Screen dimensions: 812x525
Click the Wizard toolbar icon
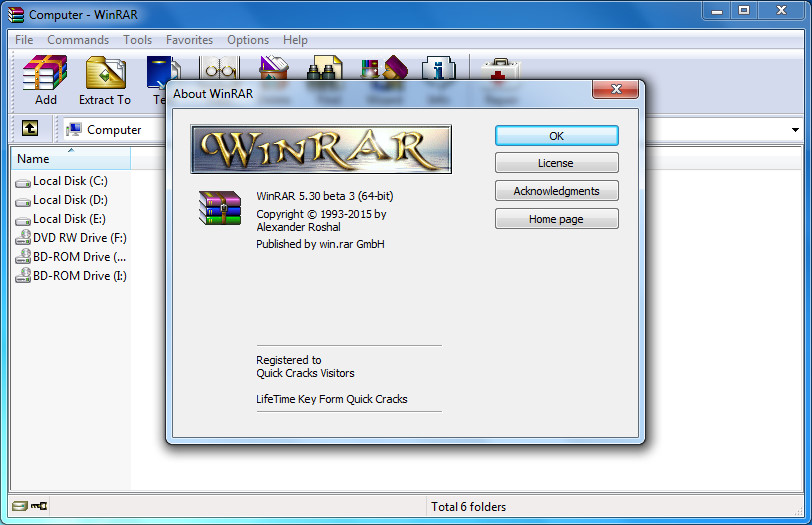[384, 68]
